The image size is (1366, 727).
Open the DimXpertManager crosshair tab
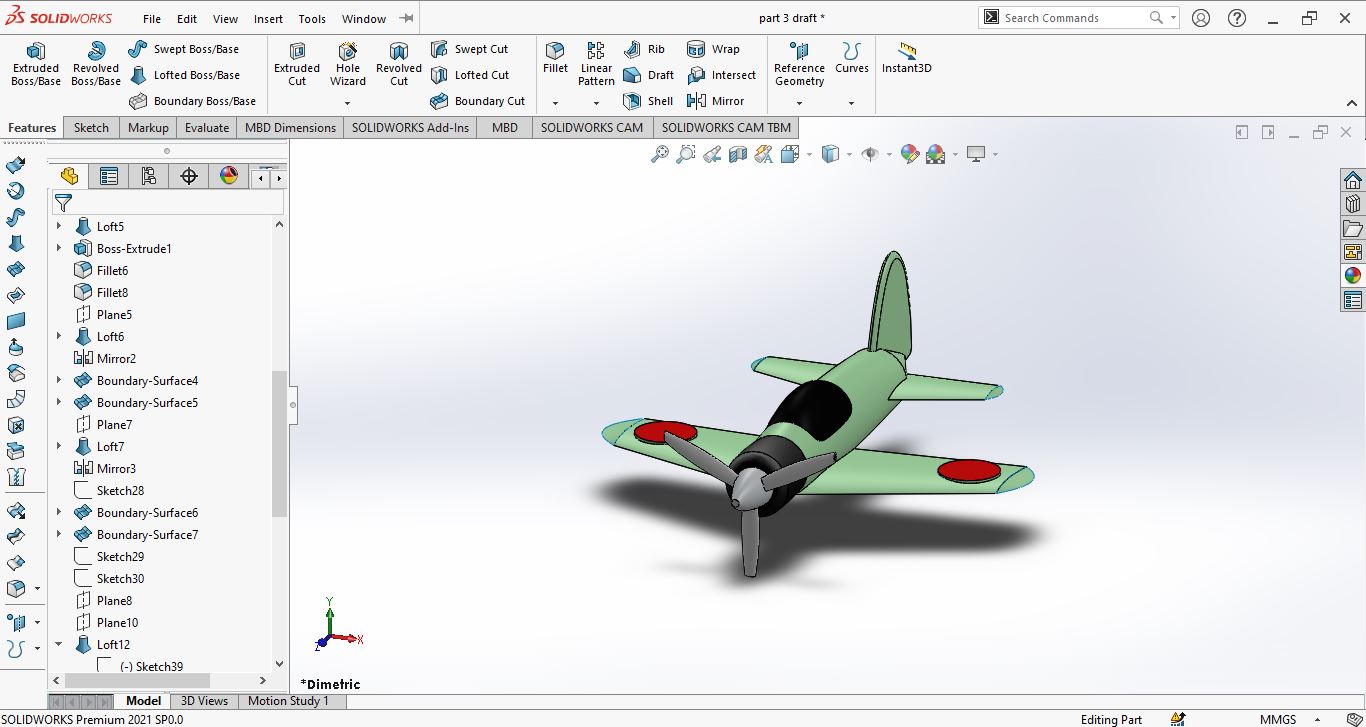189,177
